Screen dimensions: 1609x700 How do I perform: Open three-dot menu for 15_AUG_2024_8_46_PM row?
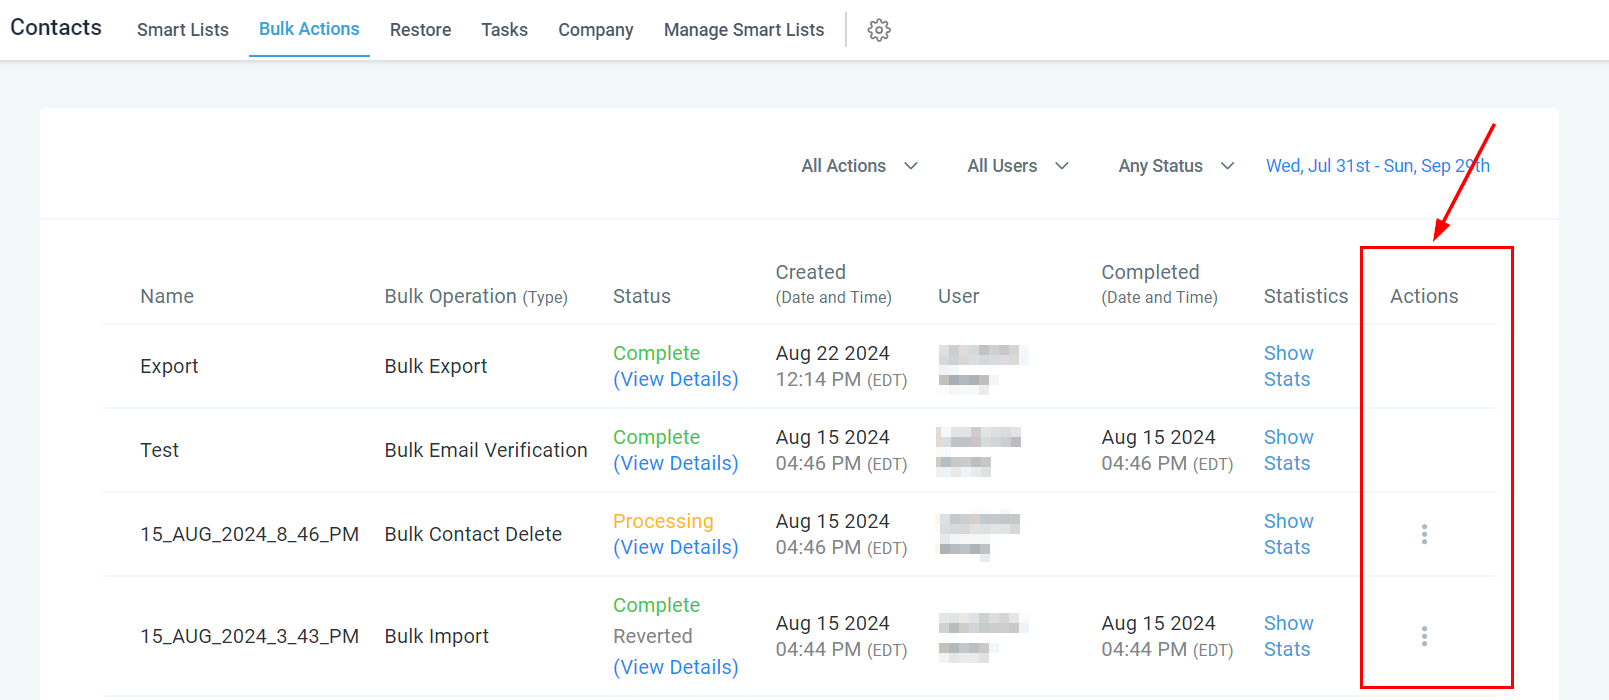click(1424, 534)
